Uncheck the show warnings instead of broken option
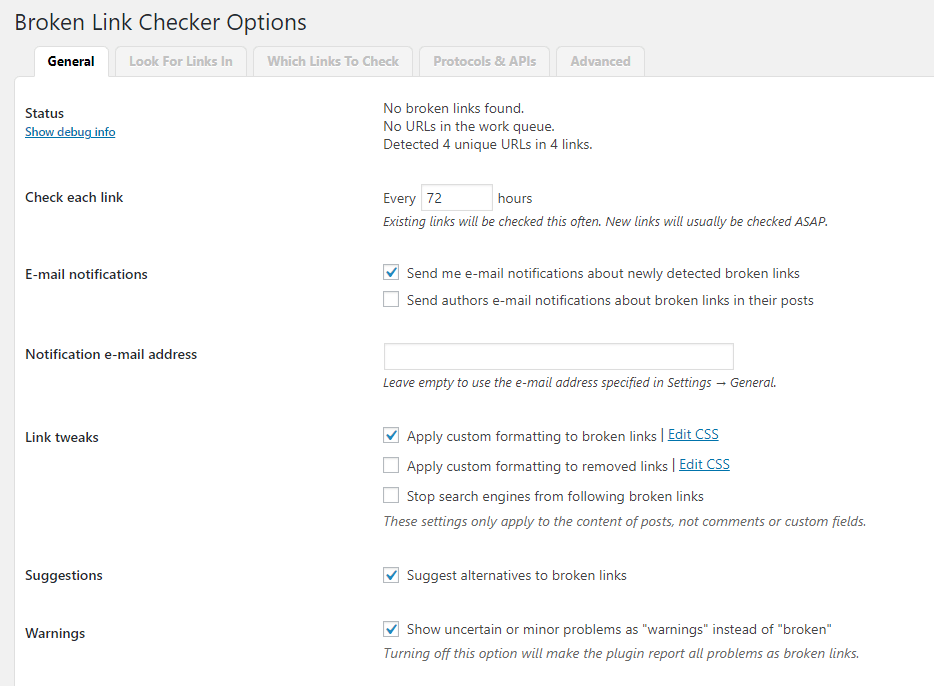This screenshot has height=686, width=934. click(x=391, y=629)
